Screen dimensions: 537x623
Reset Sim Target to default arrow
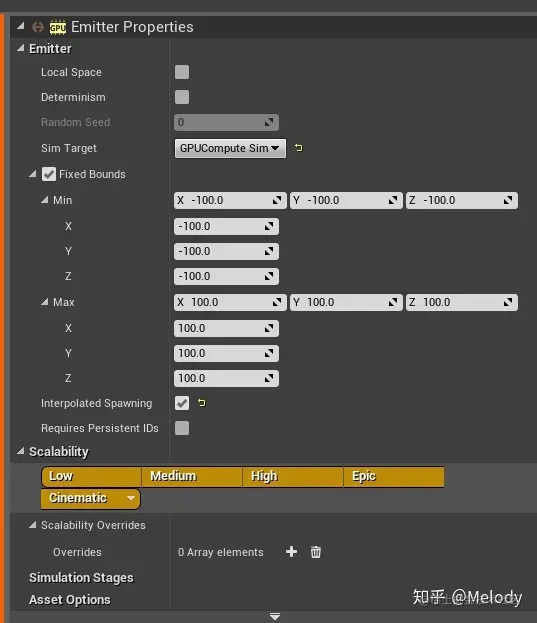coord(299,148)
